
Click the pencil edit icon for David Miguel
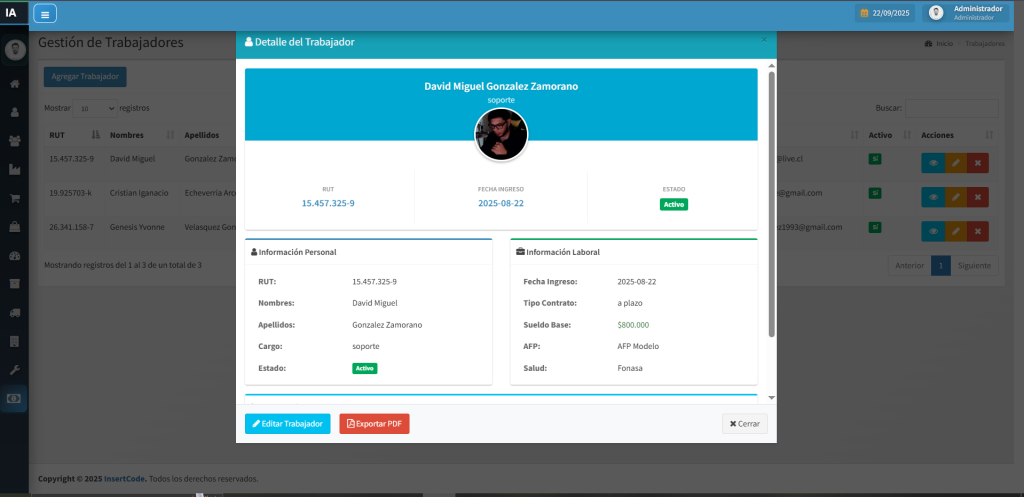[x=955, y=162]
